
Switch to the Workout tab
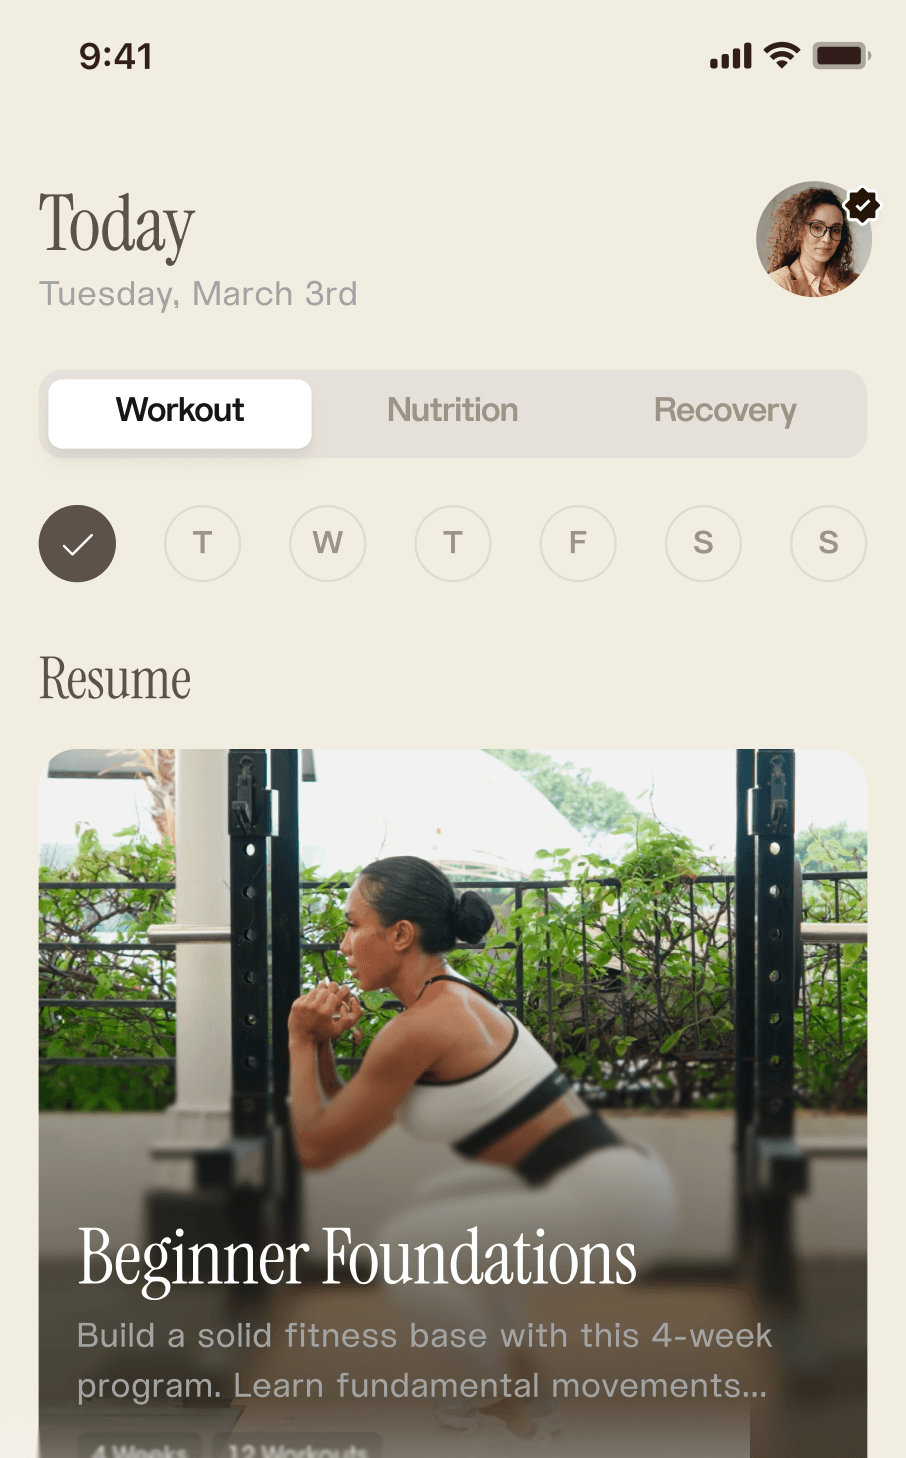tap(180, 413)
